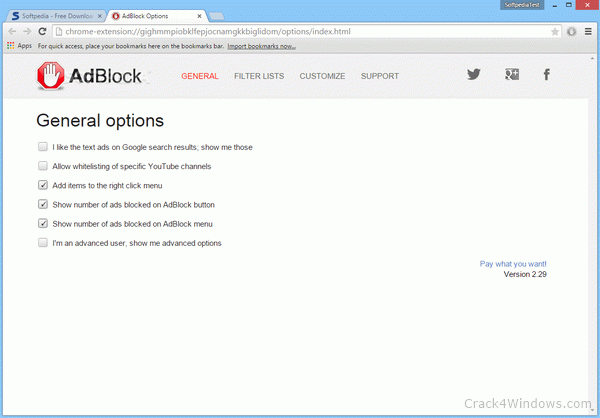Image resolution: width=600 pixels, height=418 pixels.
Task: Click the Pay what you want link
Action: tap(513, 264)
